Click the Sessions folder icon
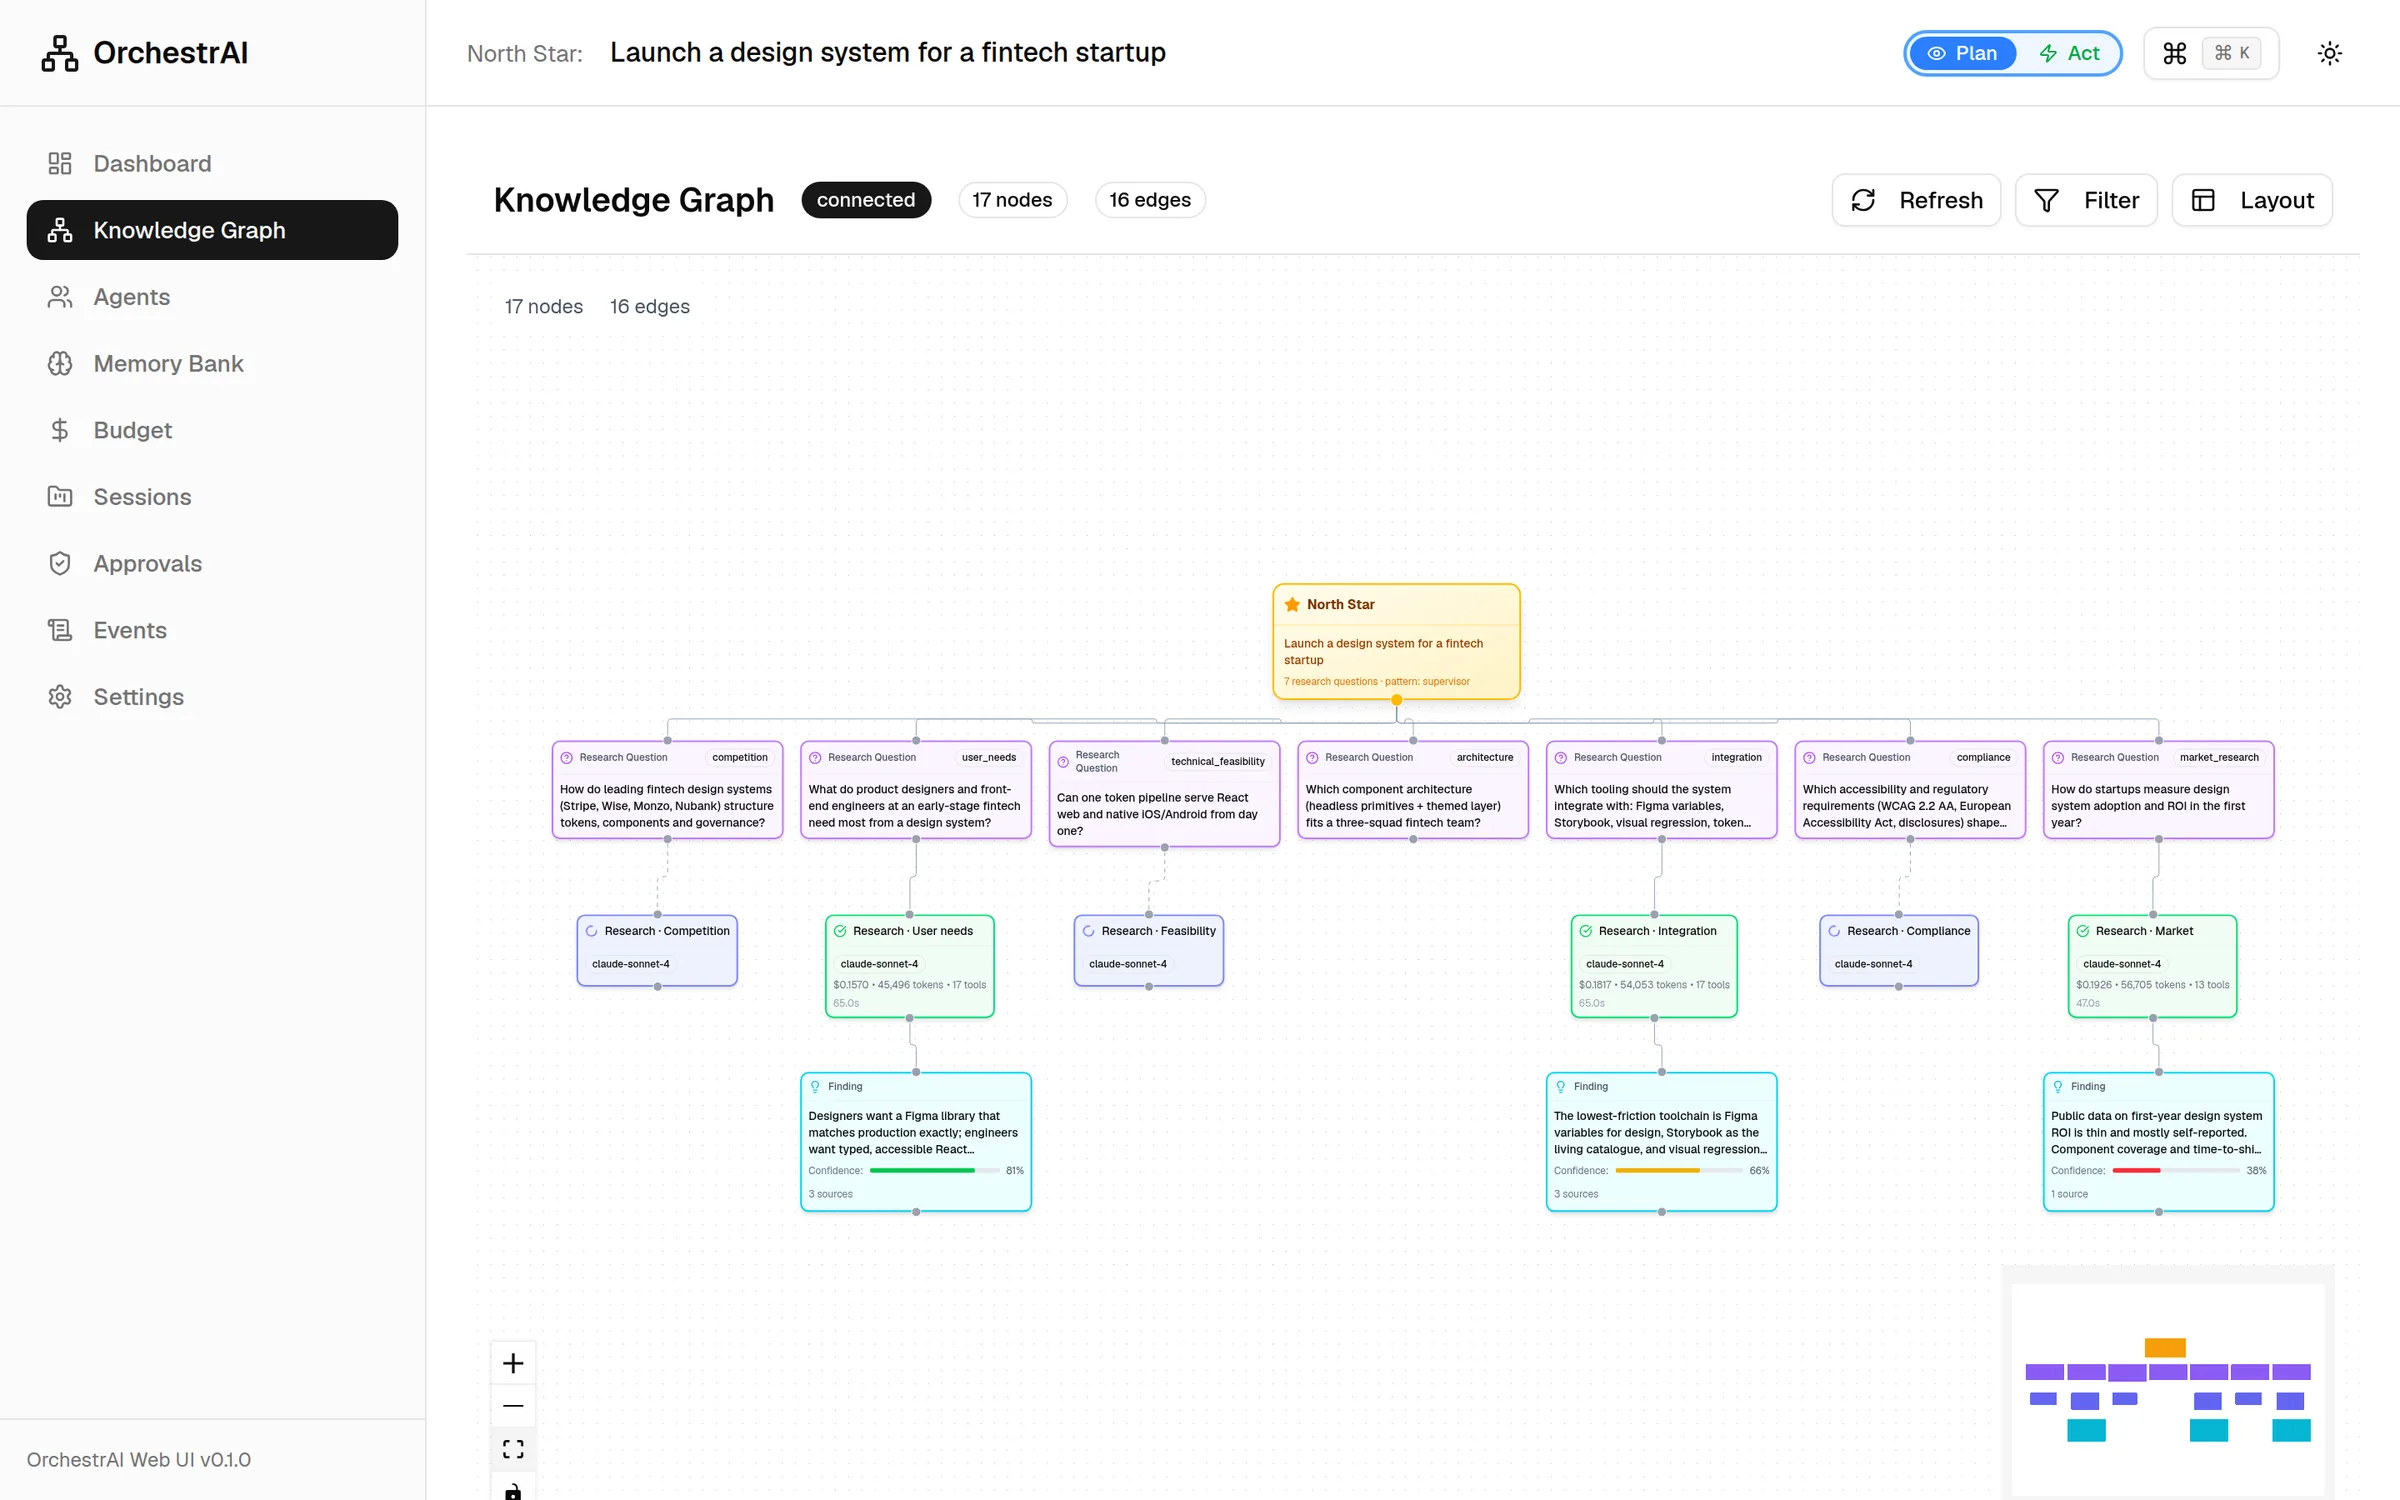2400x1500 pixels. click(60, 497)
